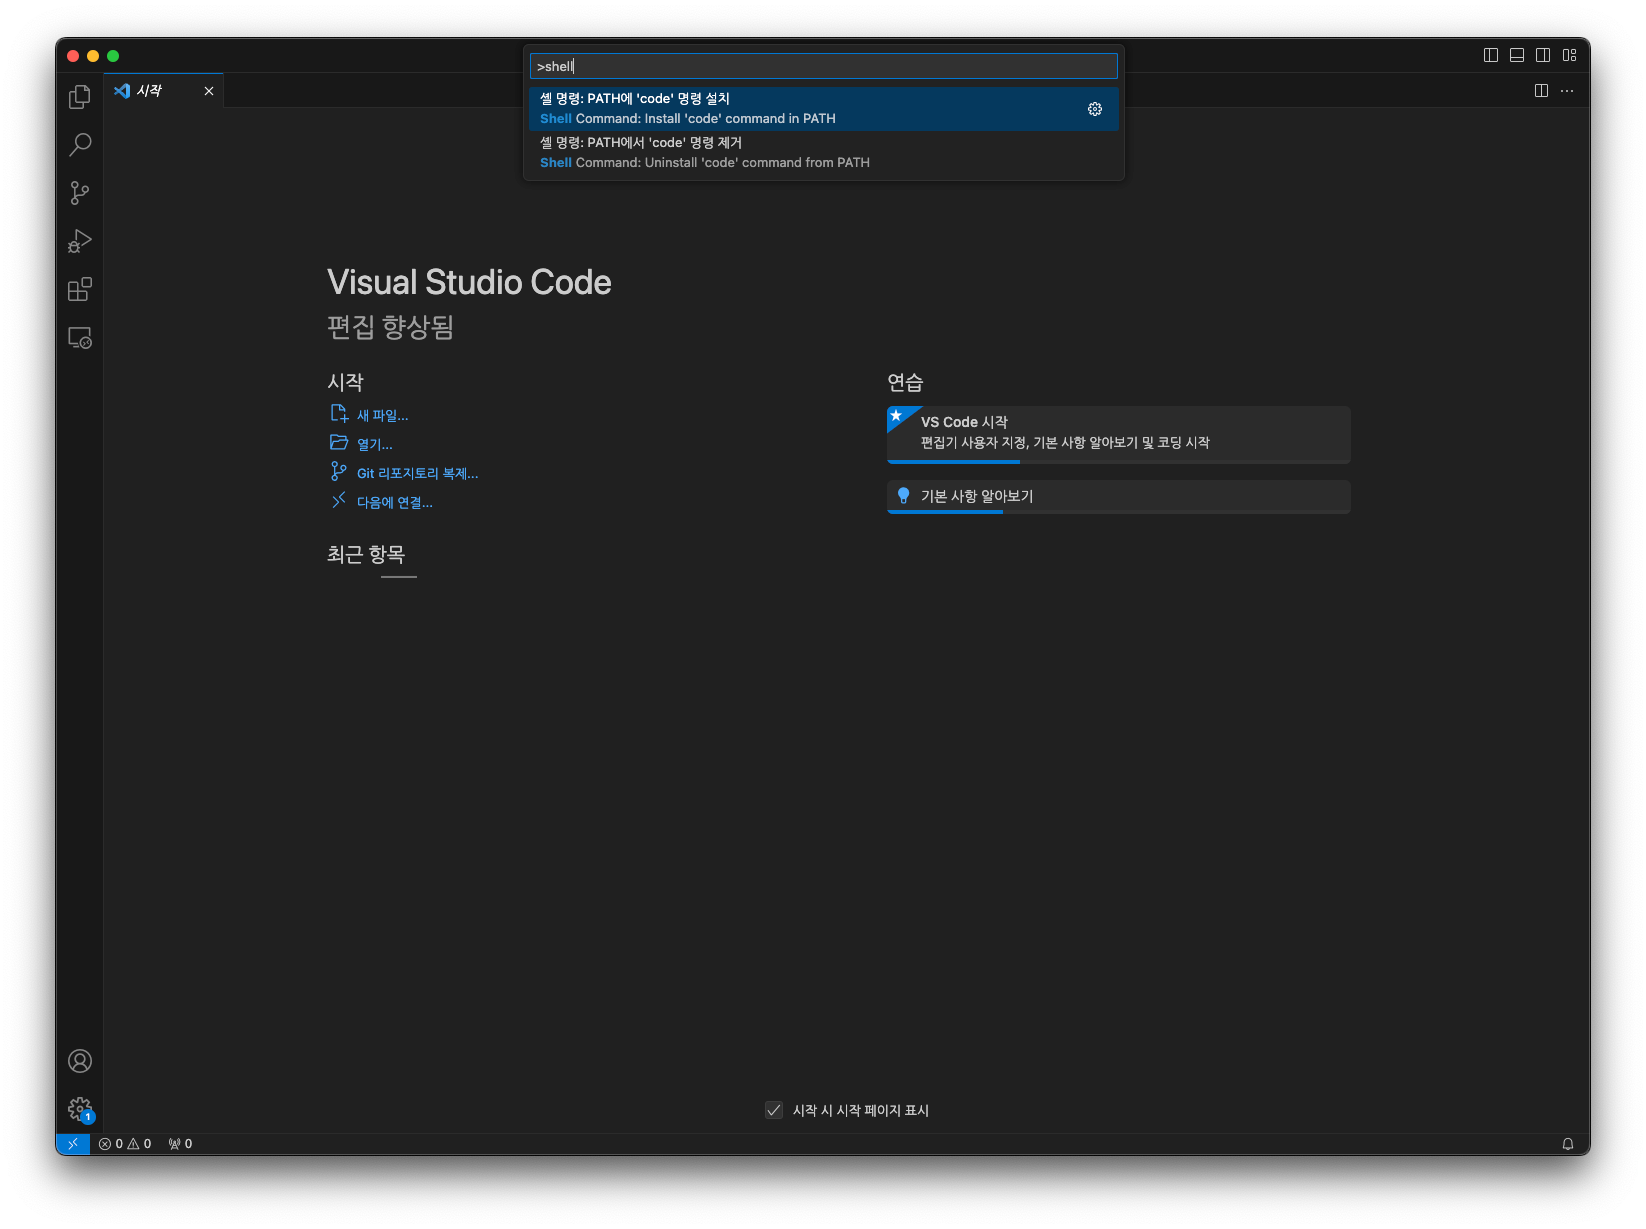Click the 최근 항목 heading
Image resolution: width=1646 pixels, height=1229 pixels.
[x=366, y=554]
